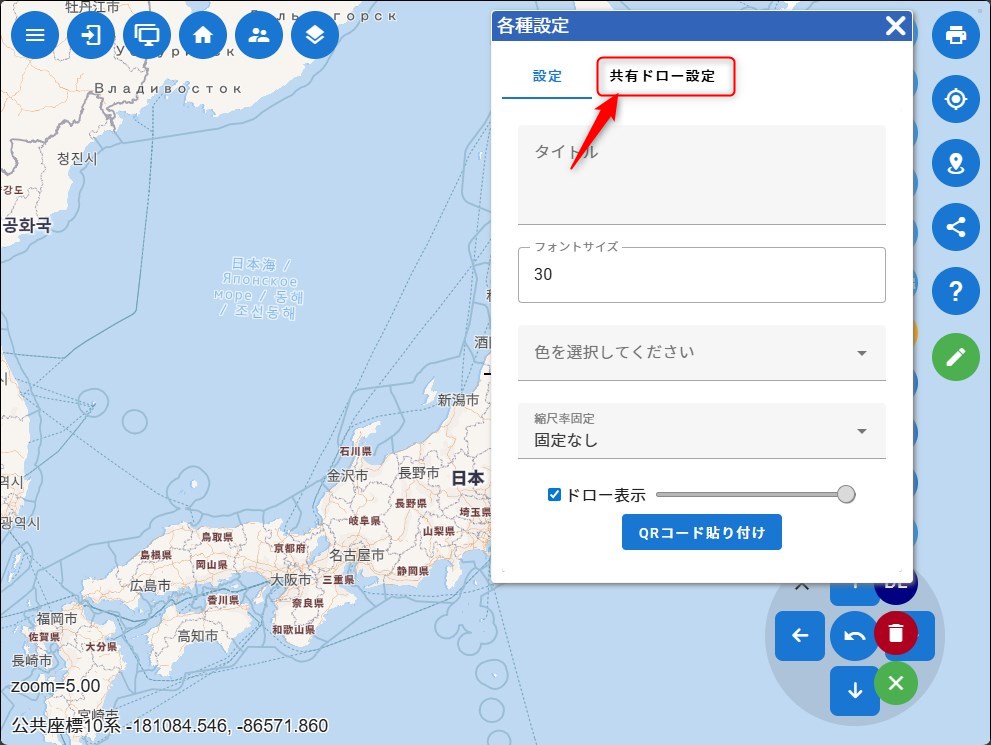Adjust the ドロー表示 opacity slider

click(751, 494)
